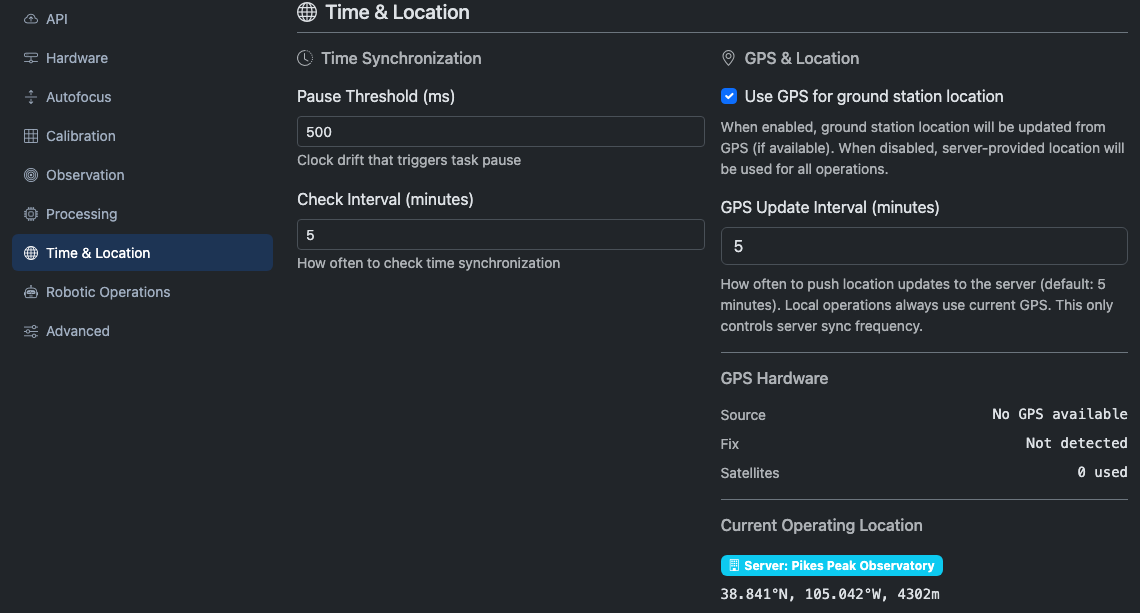Screen dimensions: 1140x613
Task: Click the 'No GPS available' source value
Action: pos(1059,414)
